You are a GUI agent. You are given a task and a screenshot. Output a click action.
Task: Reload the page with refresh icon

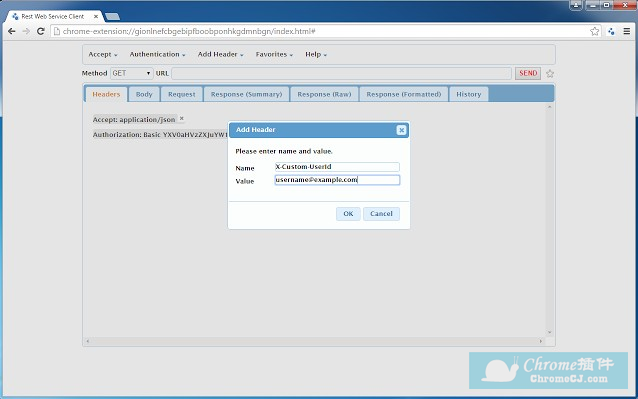click(40, 31)
